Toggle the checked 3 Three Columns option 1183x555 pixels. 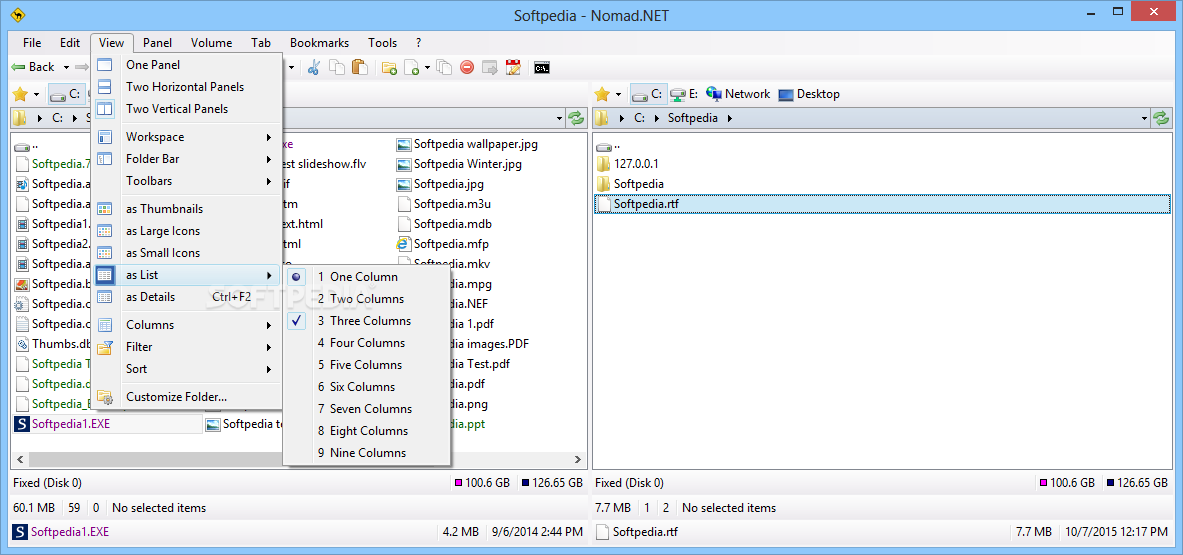[367, 320]
